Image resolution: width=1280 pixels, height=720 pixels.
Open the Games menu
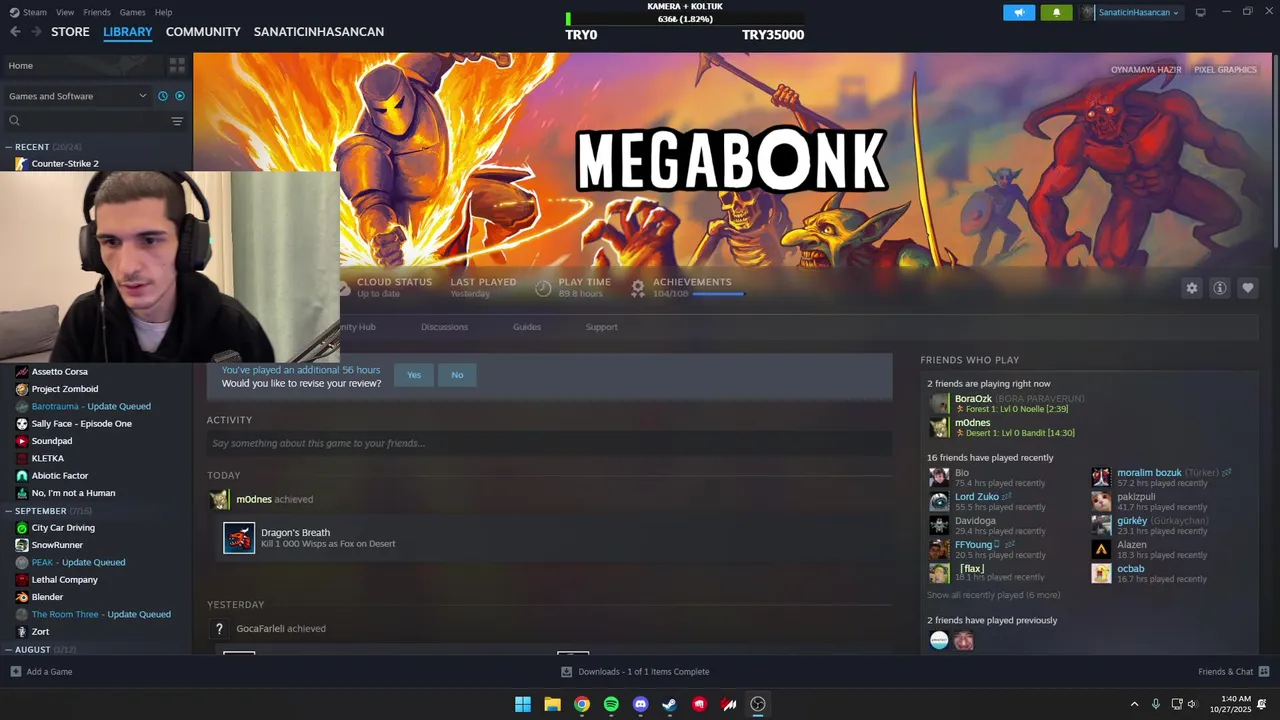tap(132, 12)
